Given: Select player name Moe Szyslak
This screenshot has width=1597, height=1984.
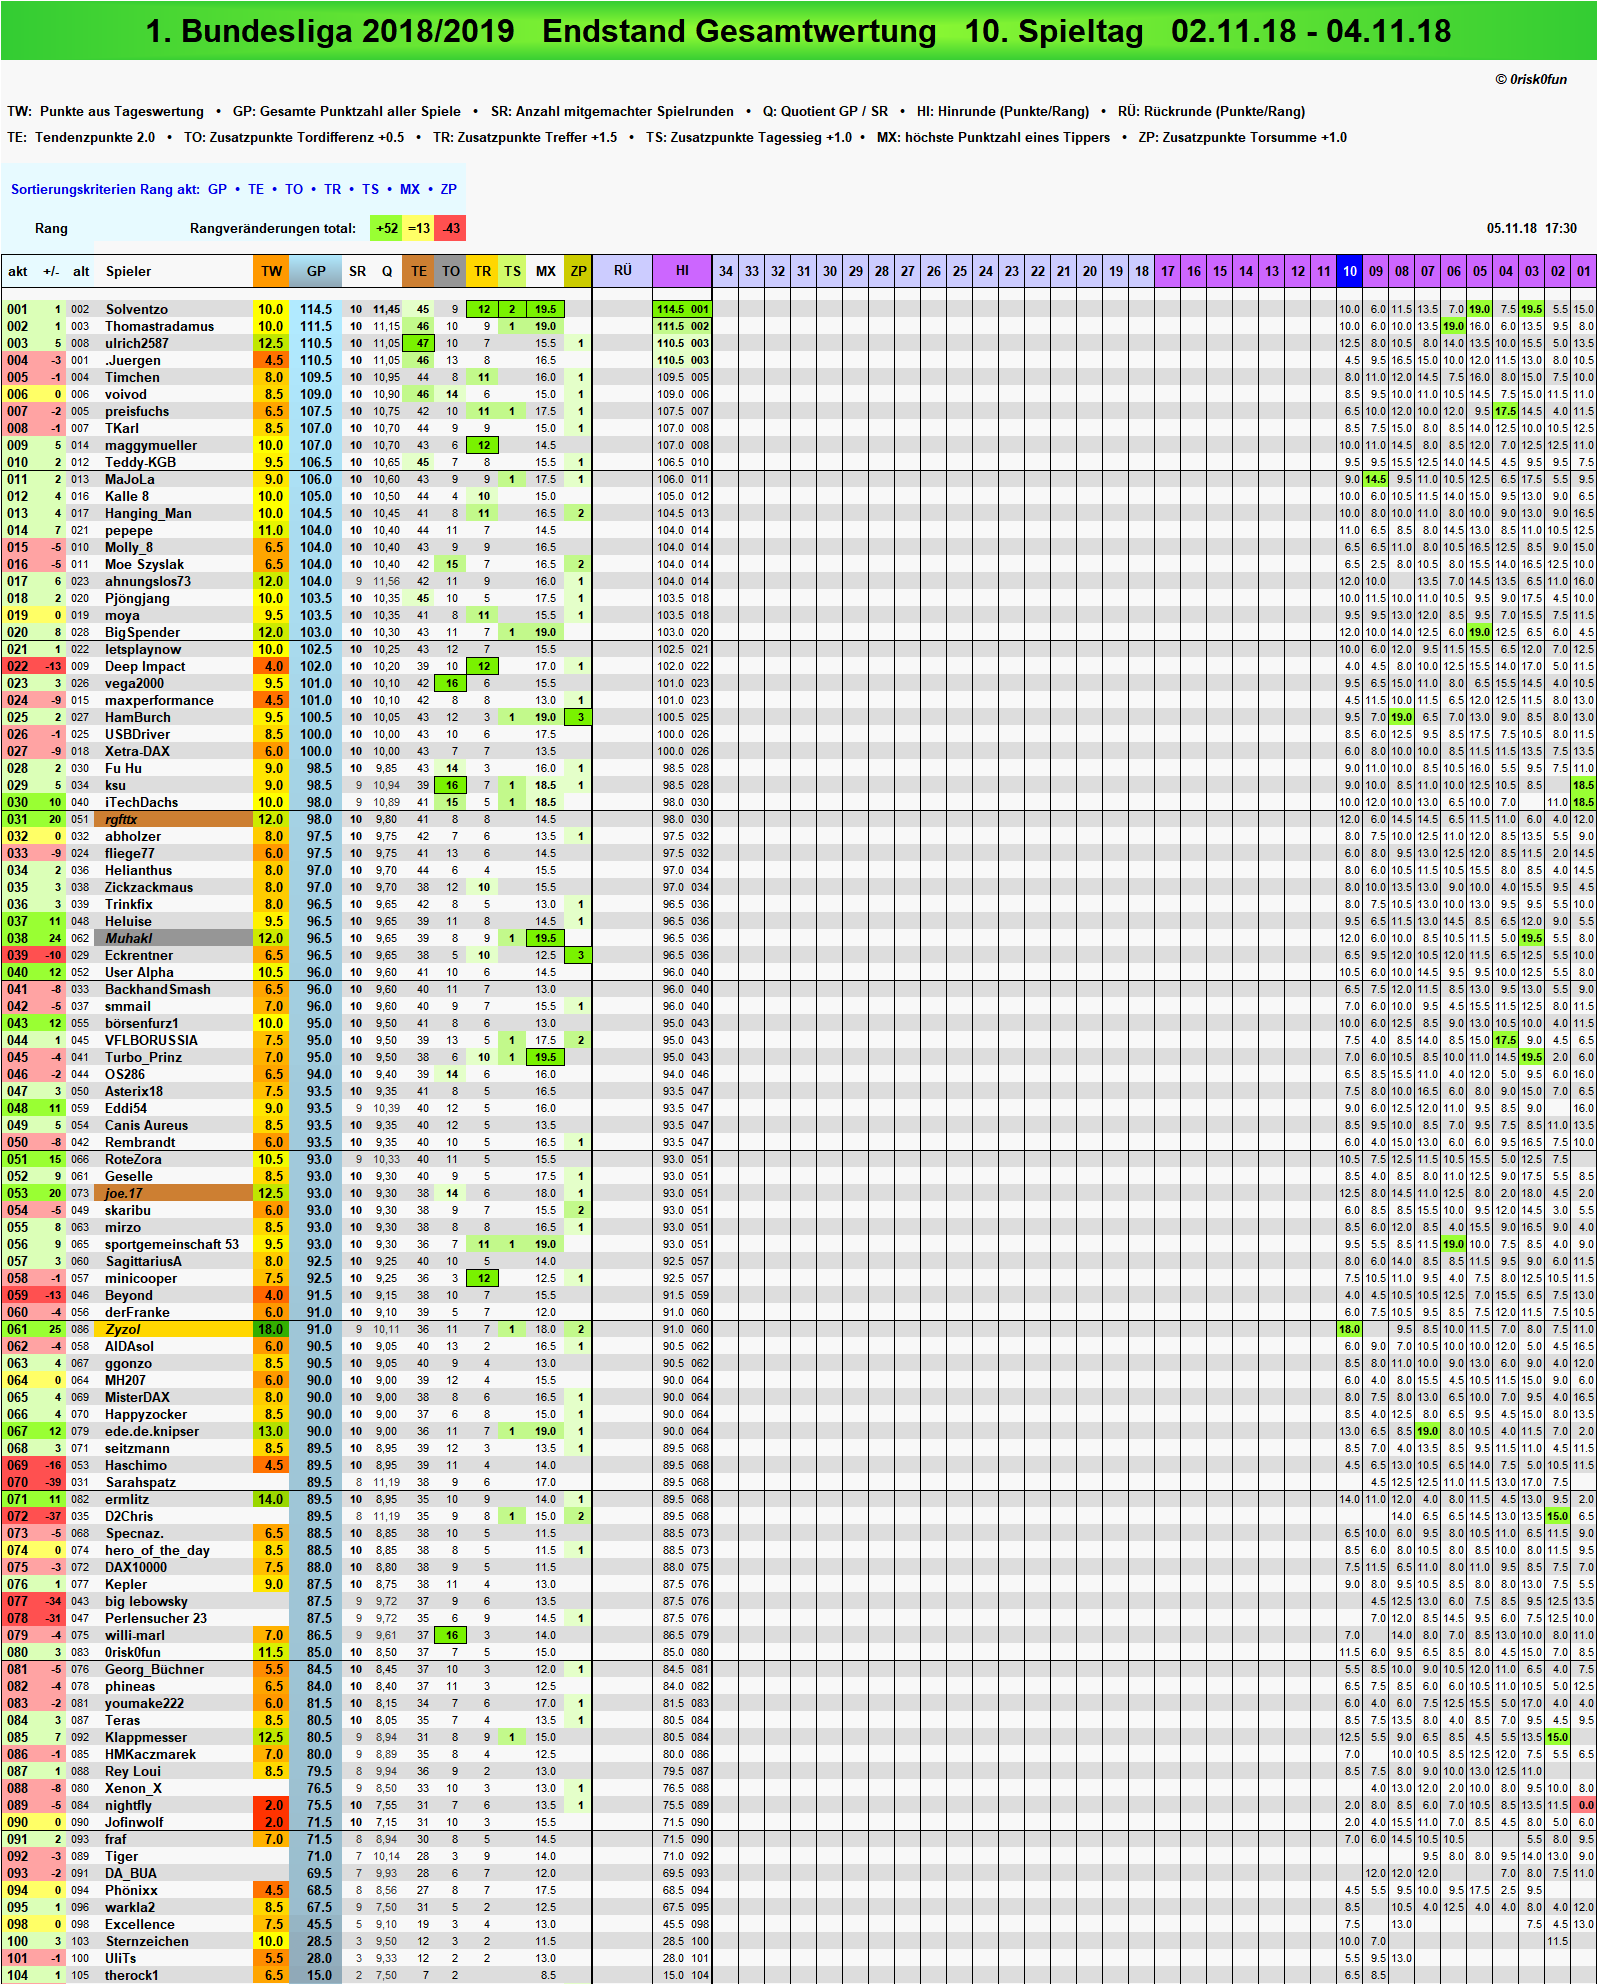Looking at the screenshot, I should click(145, 565).
